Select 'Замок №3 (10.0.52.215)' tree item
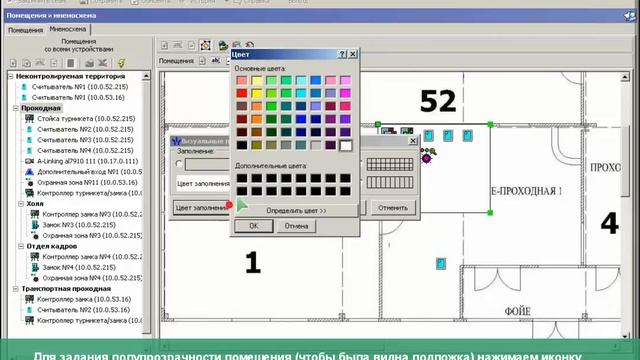Screen dimensions: 640x360 coord(79,225)
